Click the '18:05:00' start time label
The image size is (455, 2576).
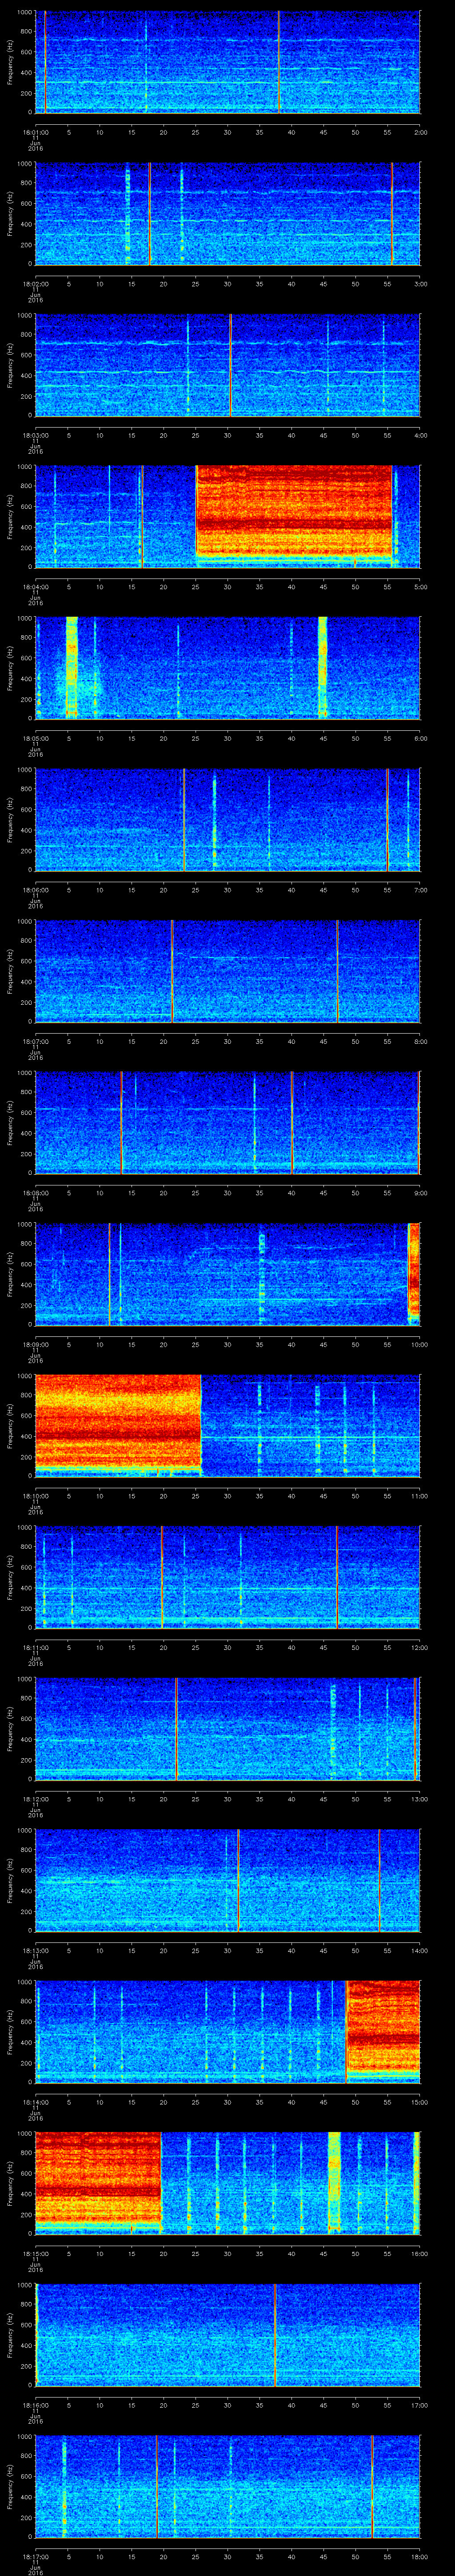(35, 737)
